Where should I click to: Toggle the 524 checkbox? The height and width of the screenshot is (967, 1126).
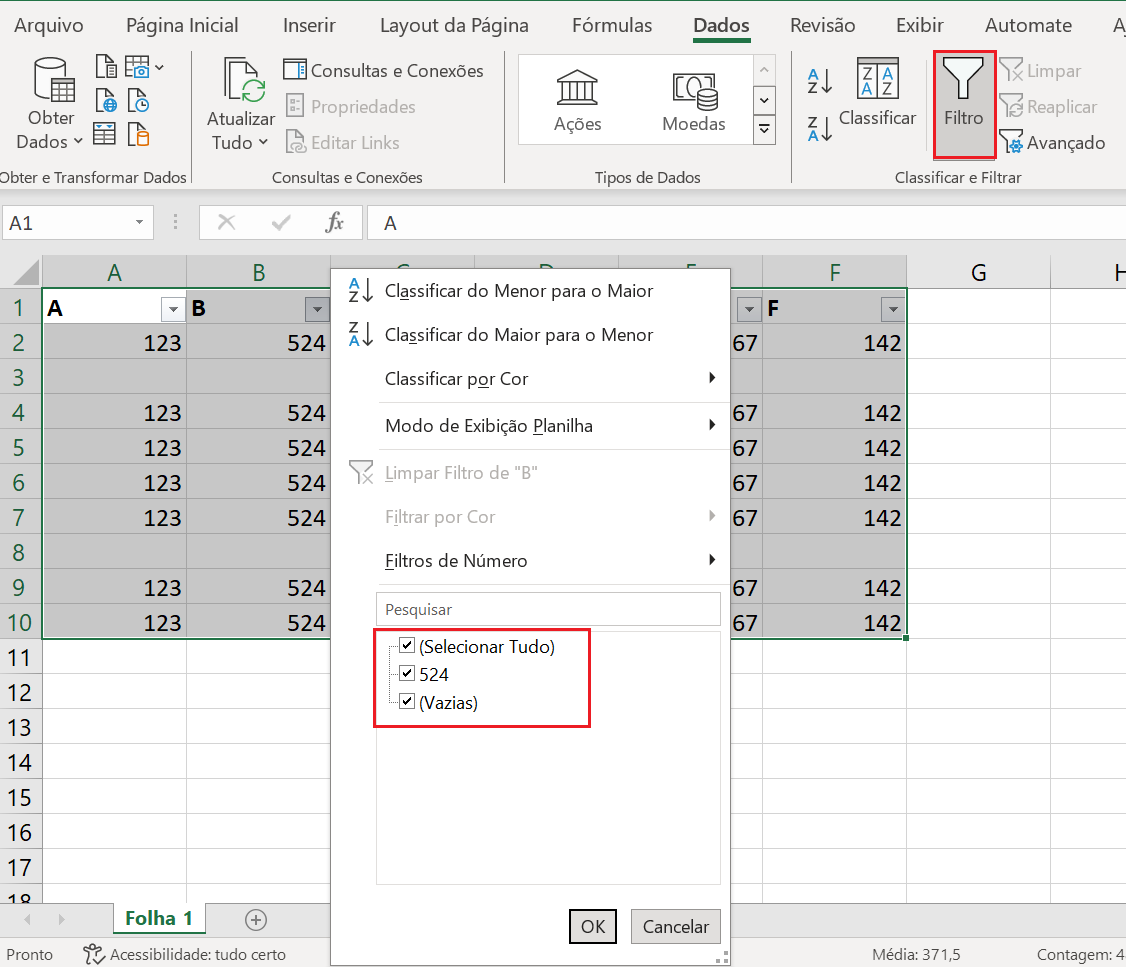pyautogui.click(x=407, y=673)
